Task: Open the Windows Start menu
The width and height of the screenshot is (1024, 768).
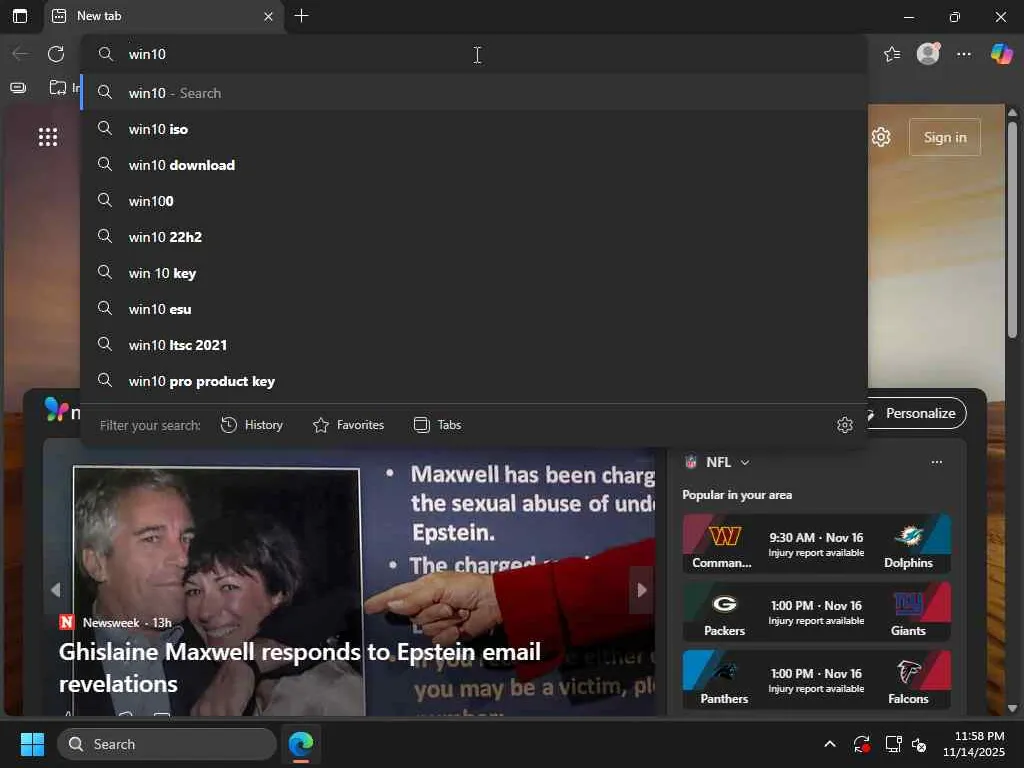Action: [x=32, y=744]
